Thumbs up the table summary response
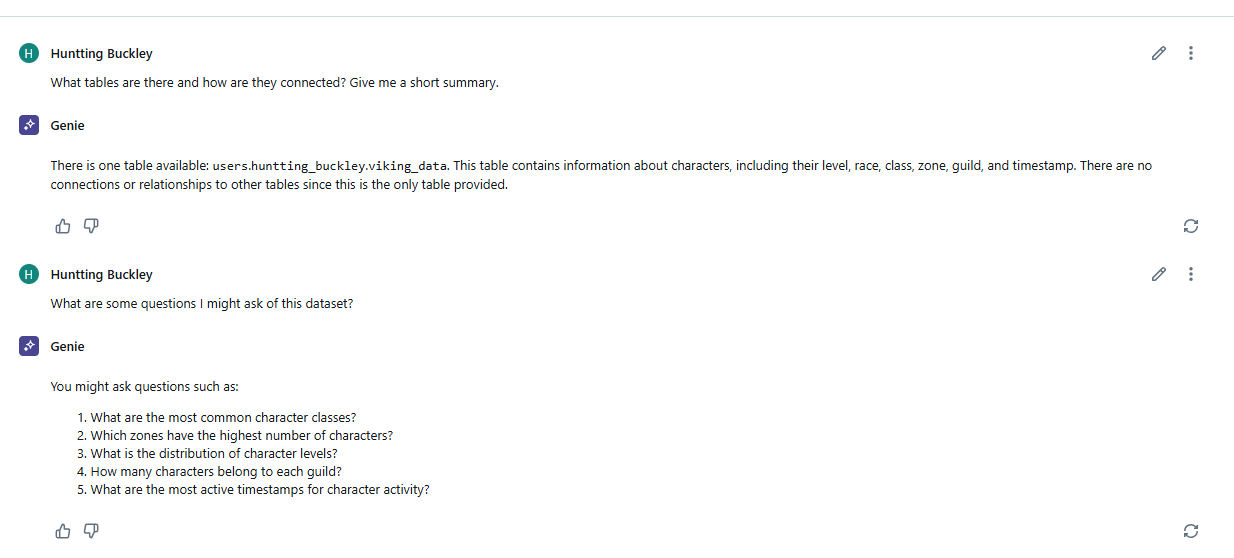 coord(63,226)
